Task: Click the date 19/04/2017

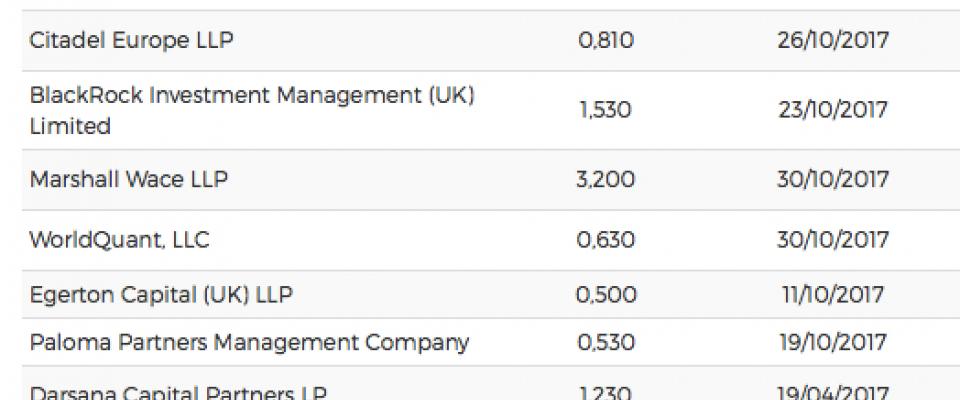Action: [x=833, y=392]
